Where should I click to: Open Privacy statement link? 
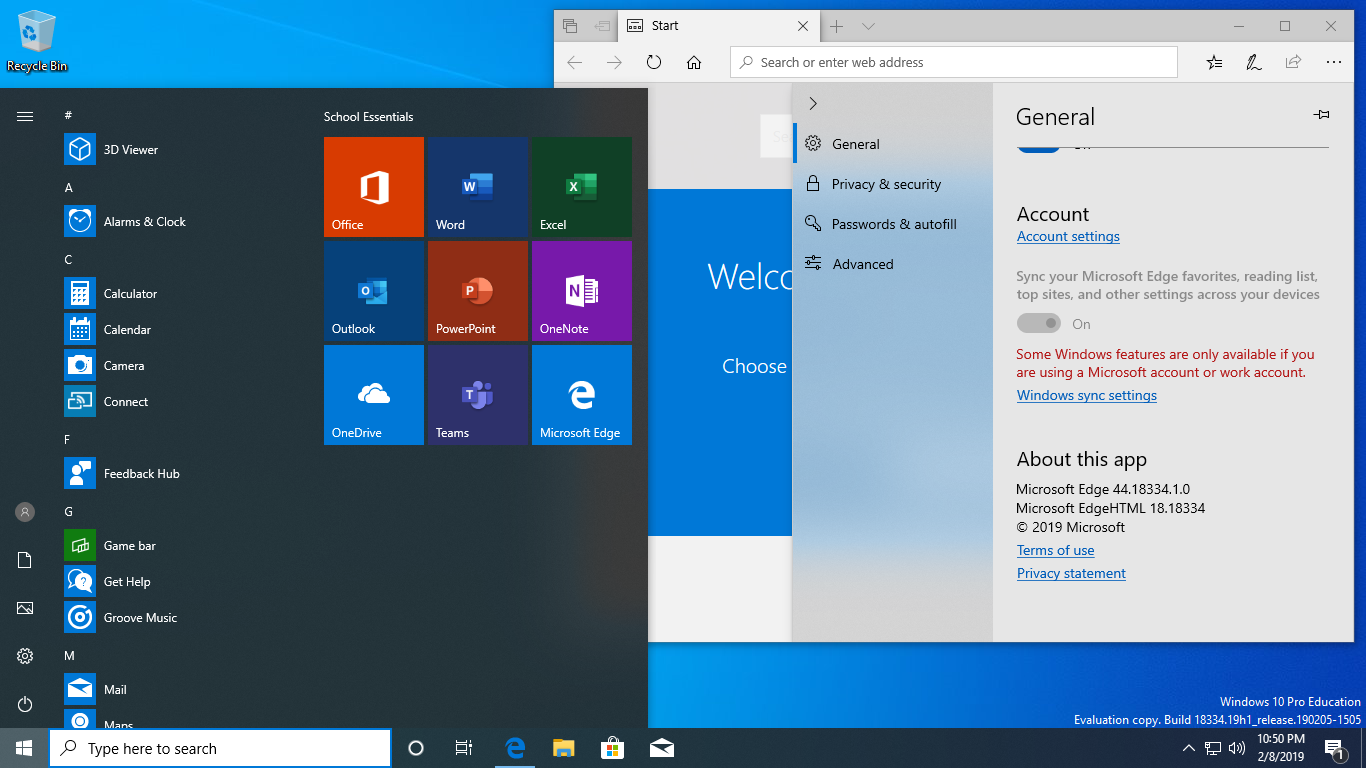pos(1071,574)
